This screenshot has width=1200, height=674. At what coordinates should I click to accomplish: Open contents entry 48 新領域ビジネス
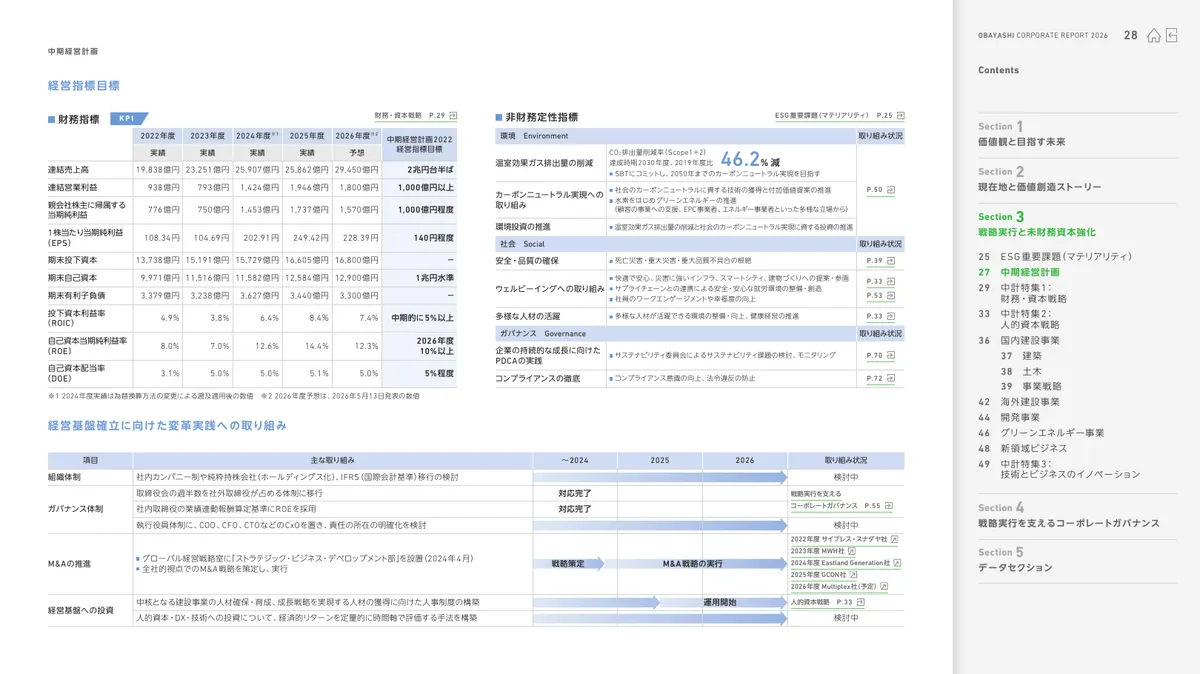coord(1023,449)
